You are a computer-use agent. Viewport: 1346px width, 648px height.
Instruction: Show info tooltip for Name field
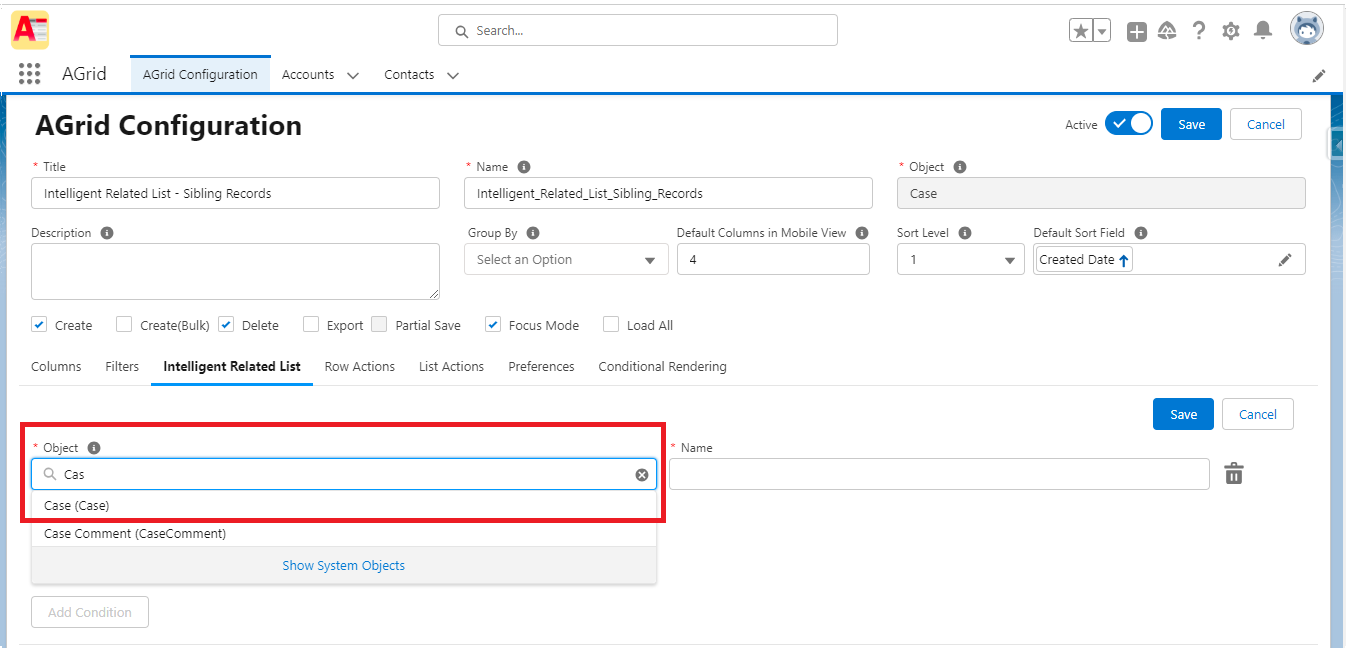[x=524, y=167]
